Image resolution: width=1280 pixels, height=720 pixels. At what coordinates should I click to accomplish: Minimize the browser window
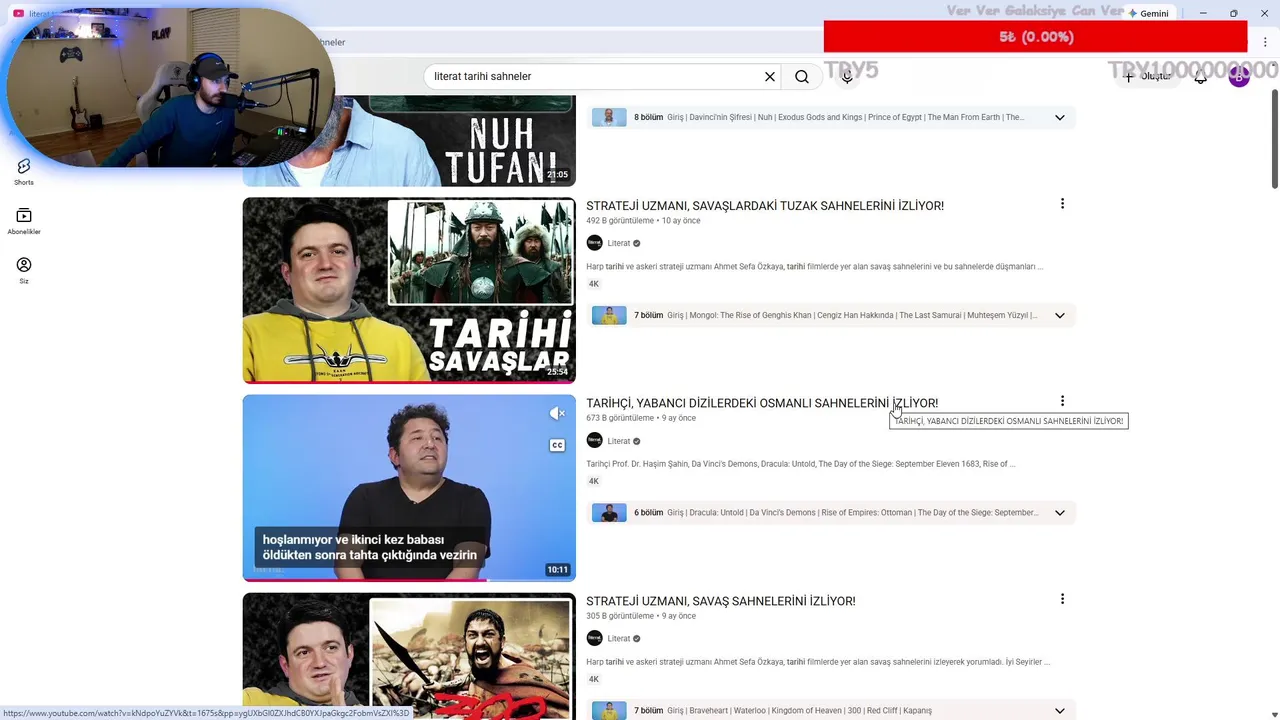1203,13
